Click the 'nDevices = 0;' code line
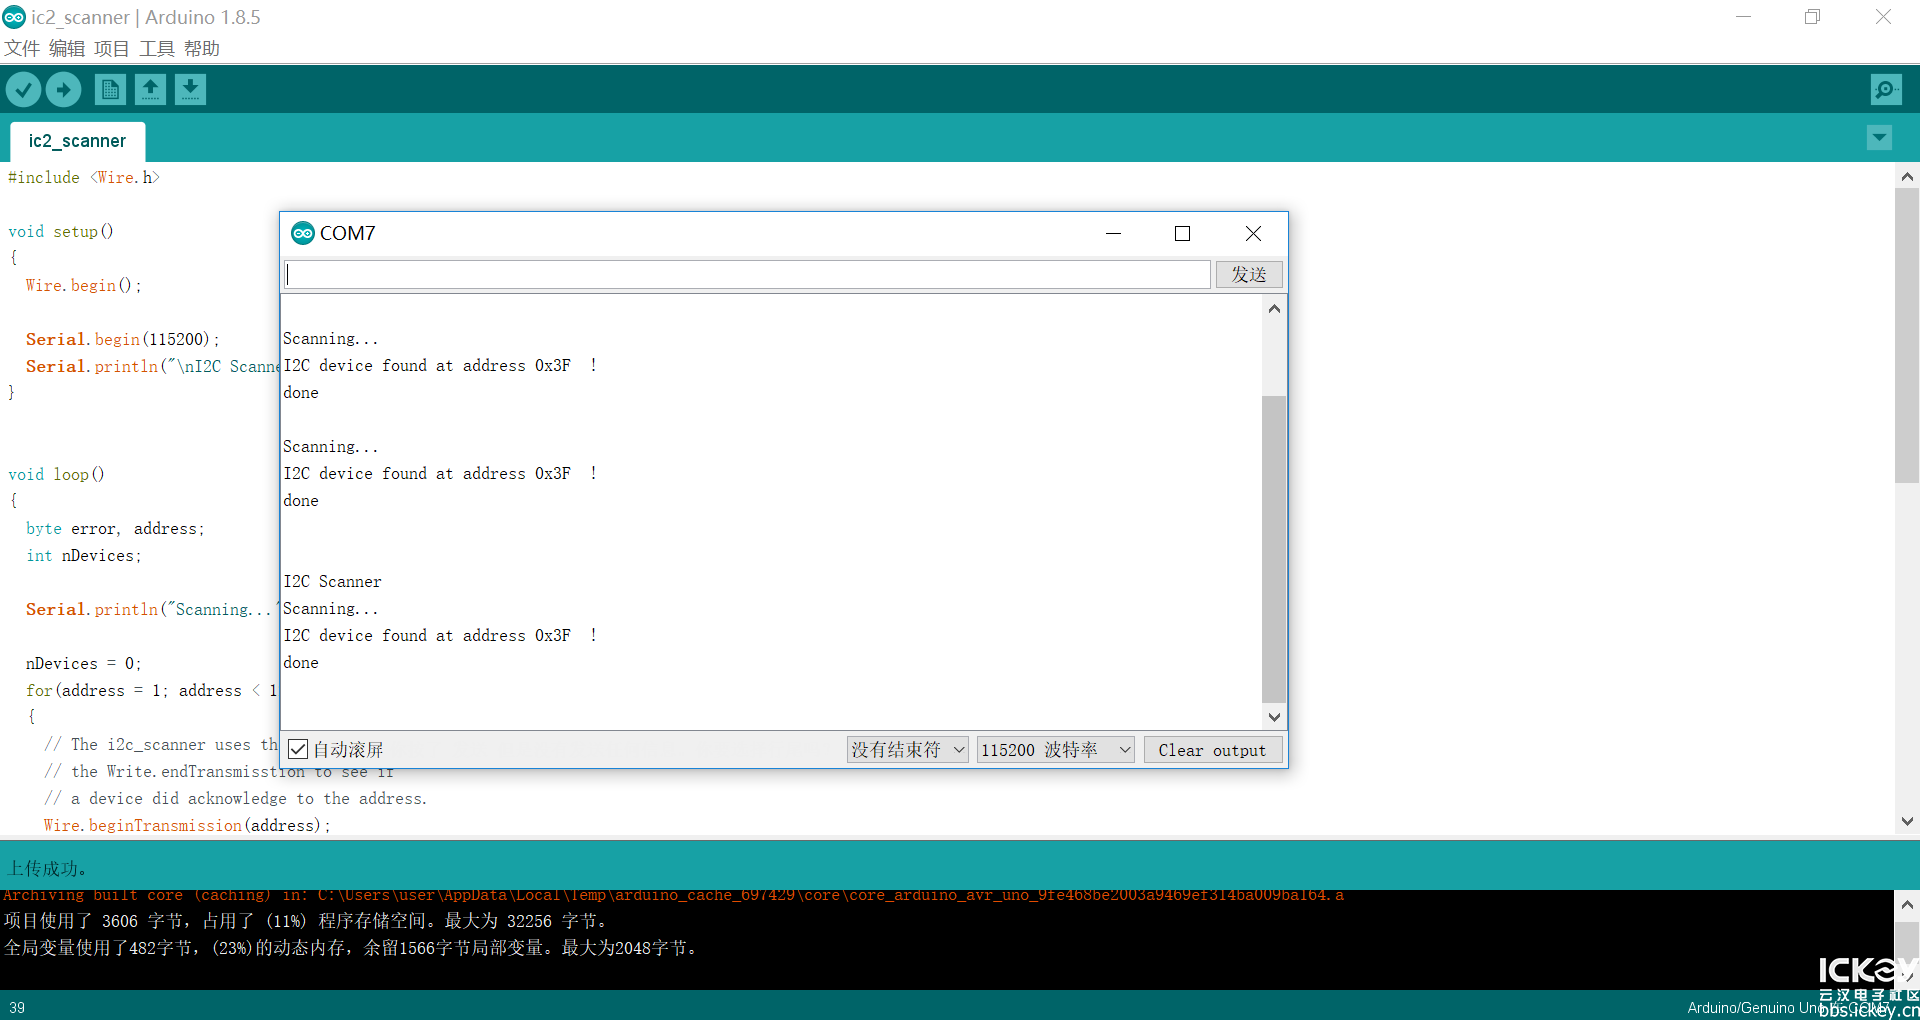This screenshot has height=1020, width=1920. pos(84,663)
